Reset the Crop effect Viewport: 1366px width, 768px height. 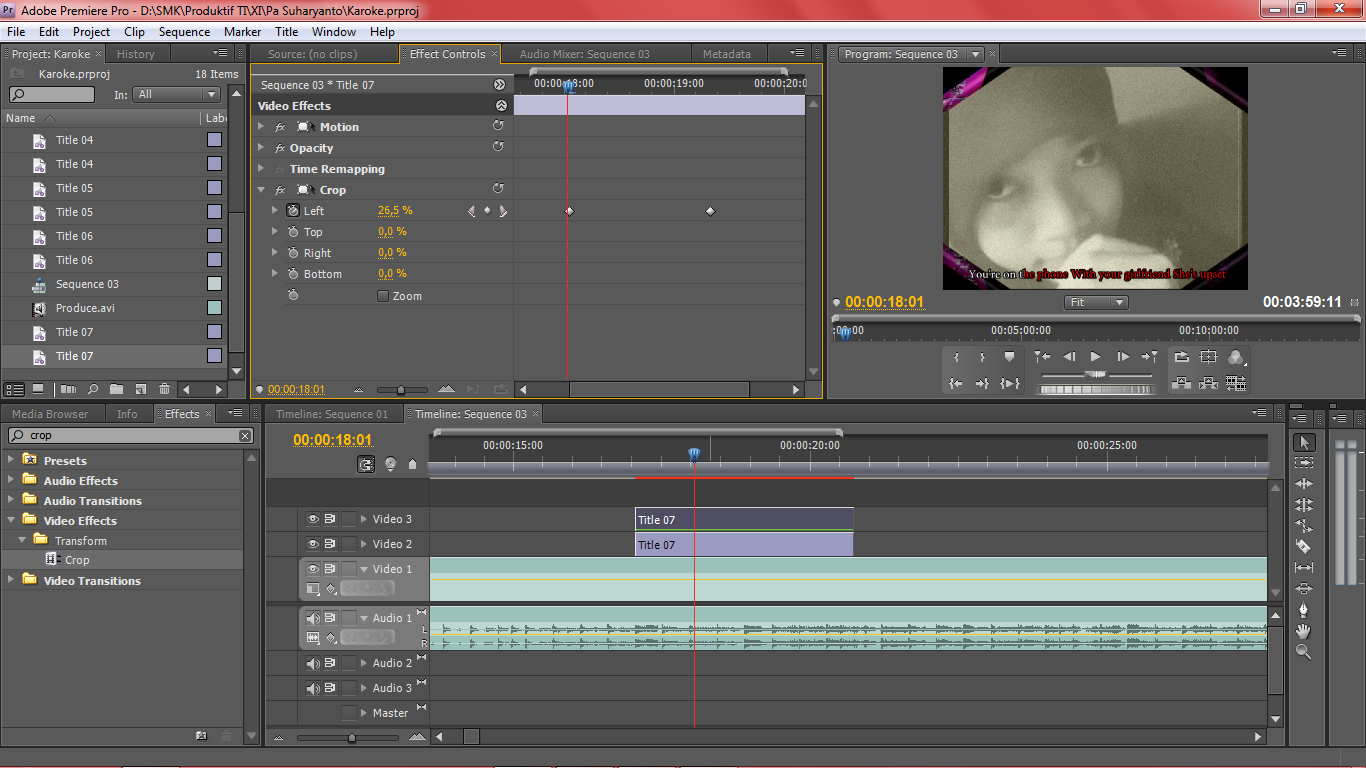[x=498, y=189]
